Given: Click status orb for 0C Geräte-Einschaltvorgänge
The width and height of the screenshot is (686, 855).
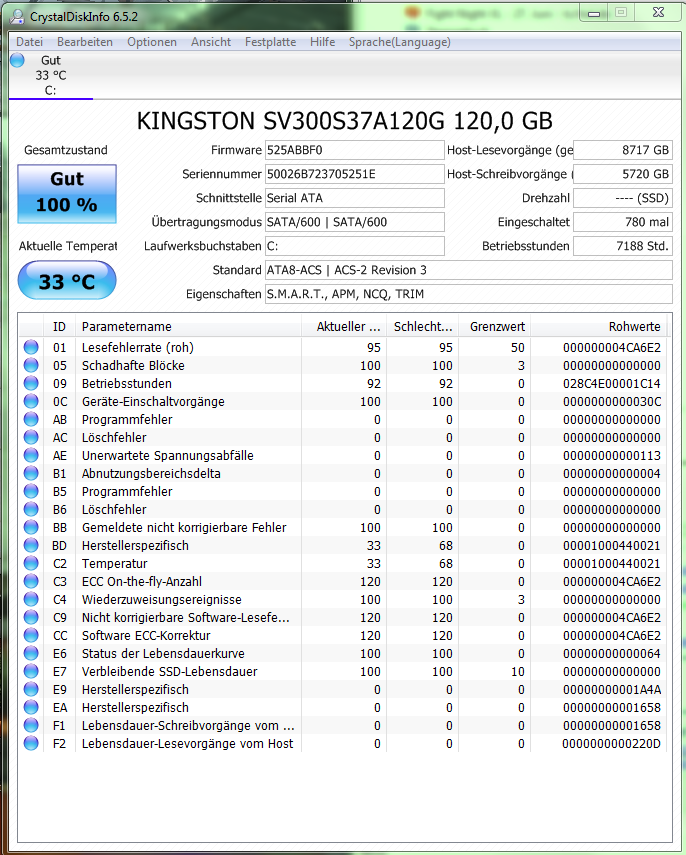Looking at the screenshot, I should pyautogui.click(x=31, y=401).
